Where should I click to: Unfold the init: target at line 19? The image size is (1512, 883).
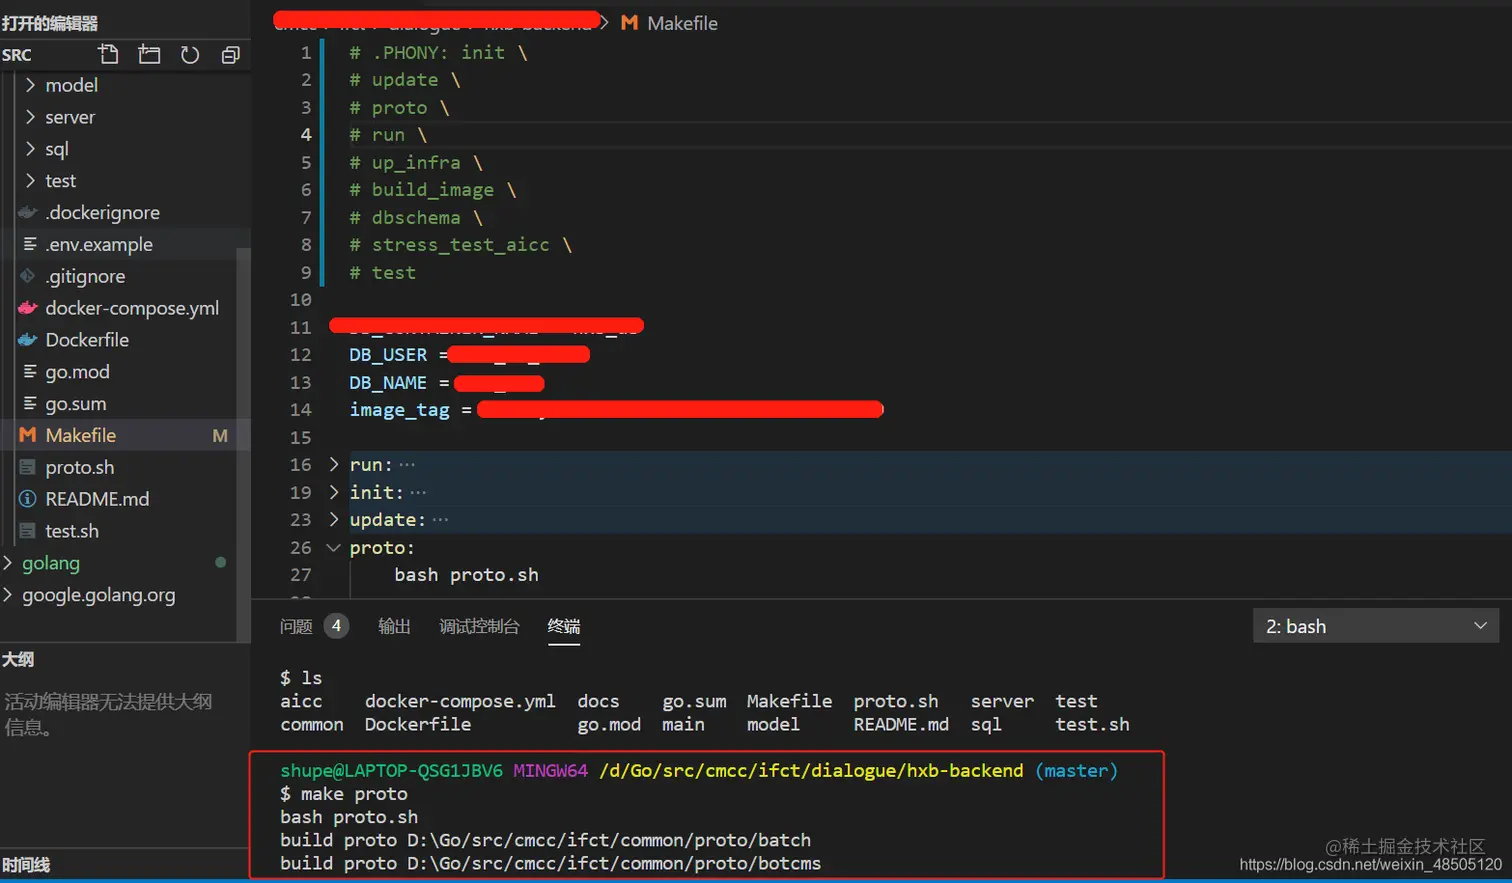[x=334, y=492]
